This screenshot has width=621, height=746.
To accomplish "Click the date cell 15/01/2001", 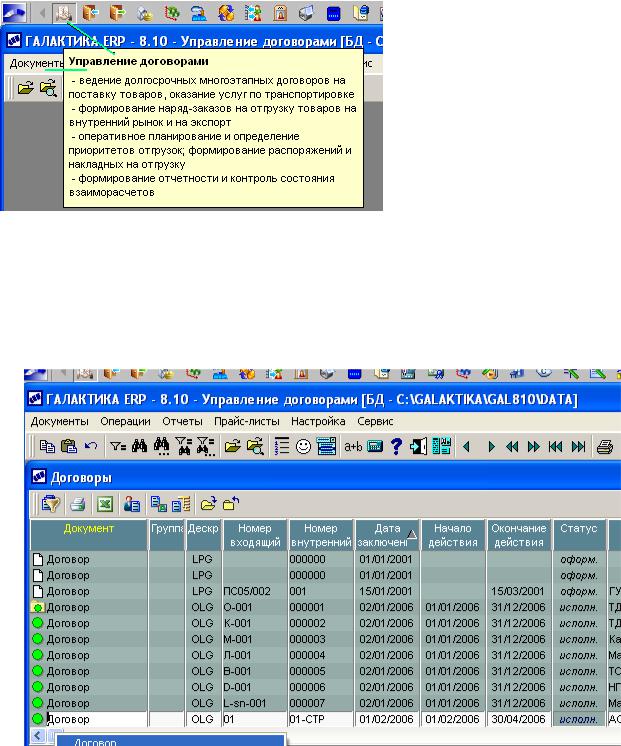I will click(x=386, y=591).
